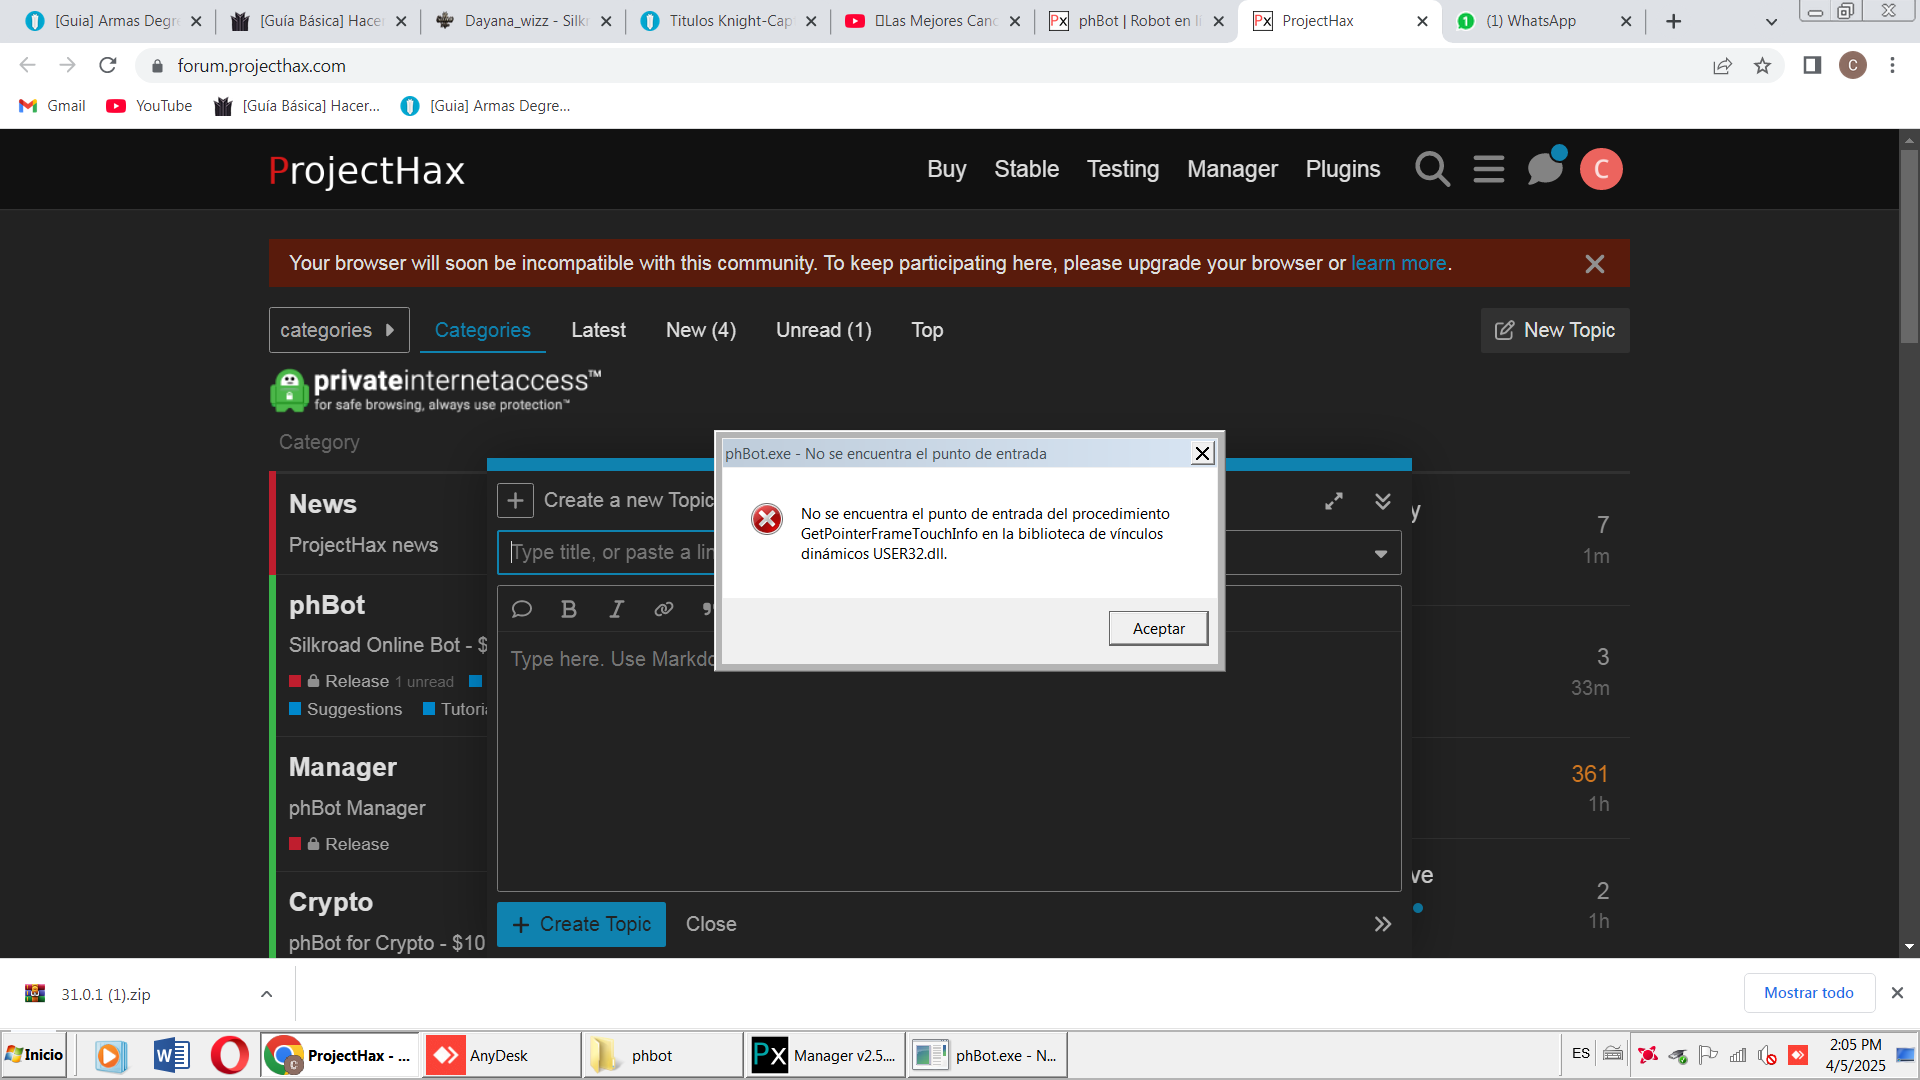This screenshot has height=1080, width=1920.
Task: Insert a hyperlink with the link icon
Action: point(663,609)
